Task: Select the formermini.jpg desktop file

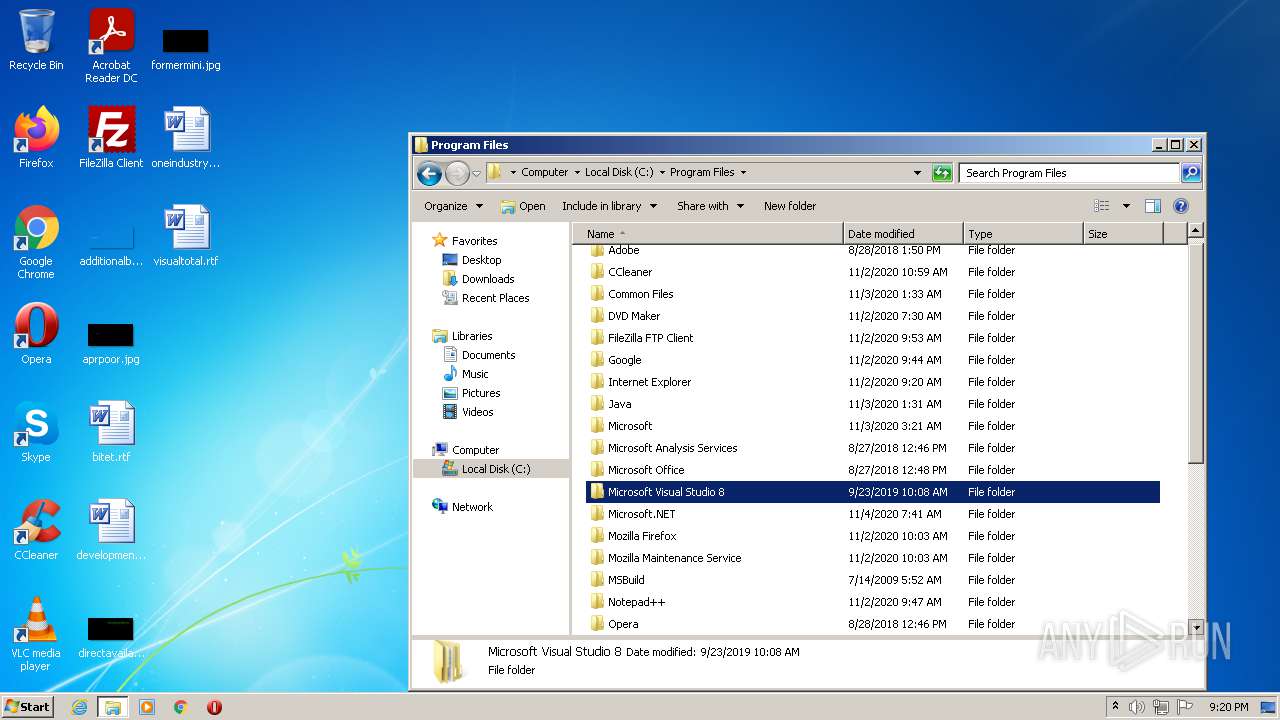Action: (186, 48)
